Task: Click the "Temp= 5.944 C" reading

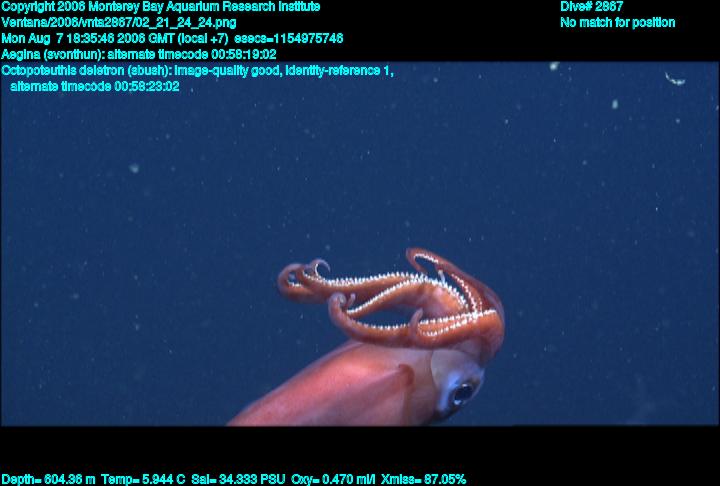Action: 143,480
